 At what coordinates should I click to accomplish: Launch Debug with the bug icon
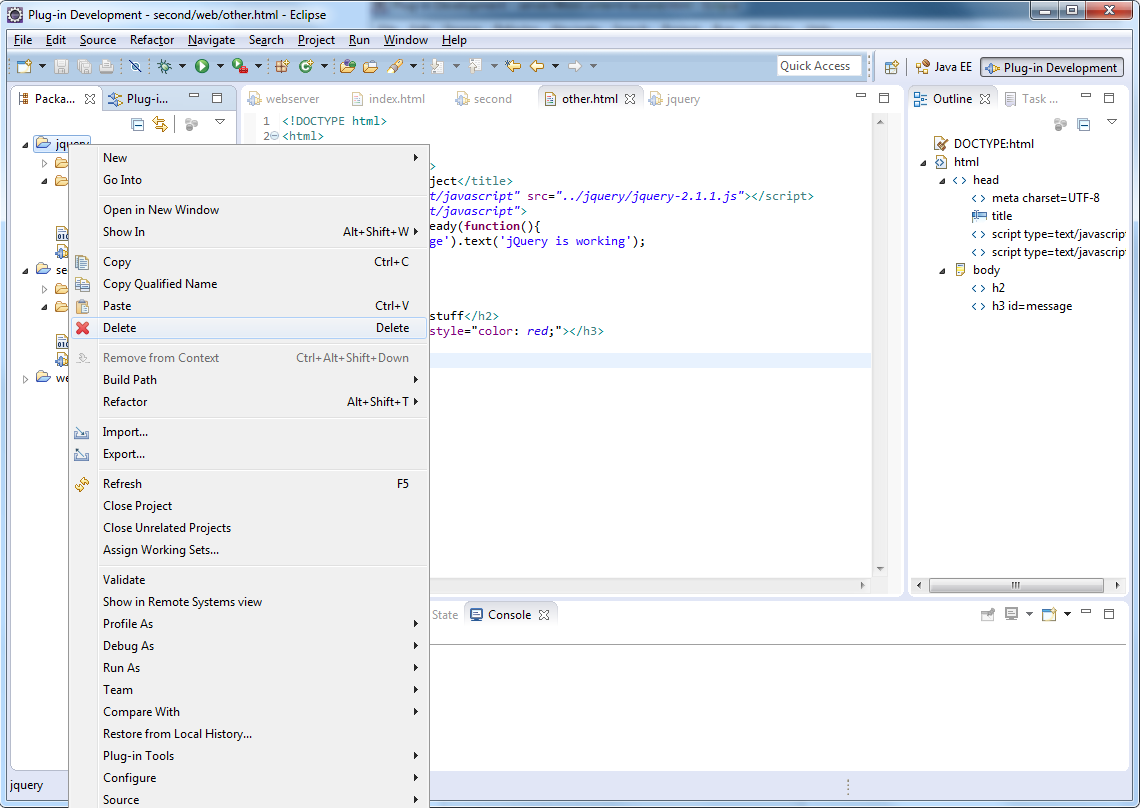click(x=164, y=66)
